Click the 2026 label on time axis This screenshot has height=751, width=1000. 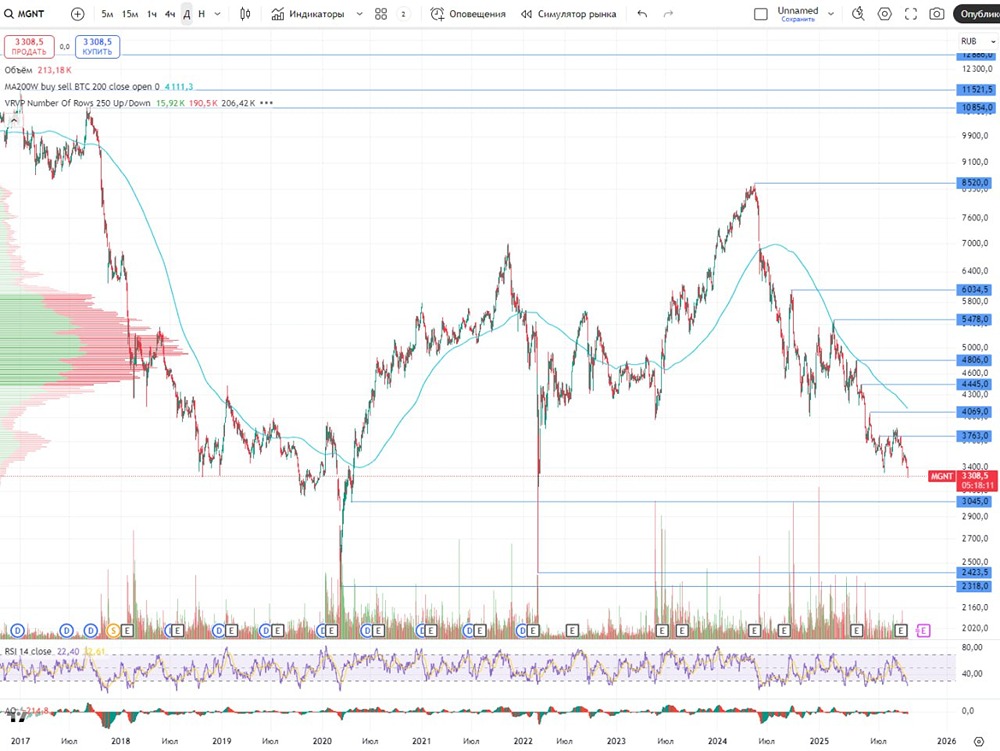pyautogui.click(x=946, y=740)
